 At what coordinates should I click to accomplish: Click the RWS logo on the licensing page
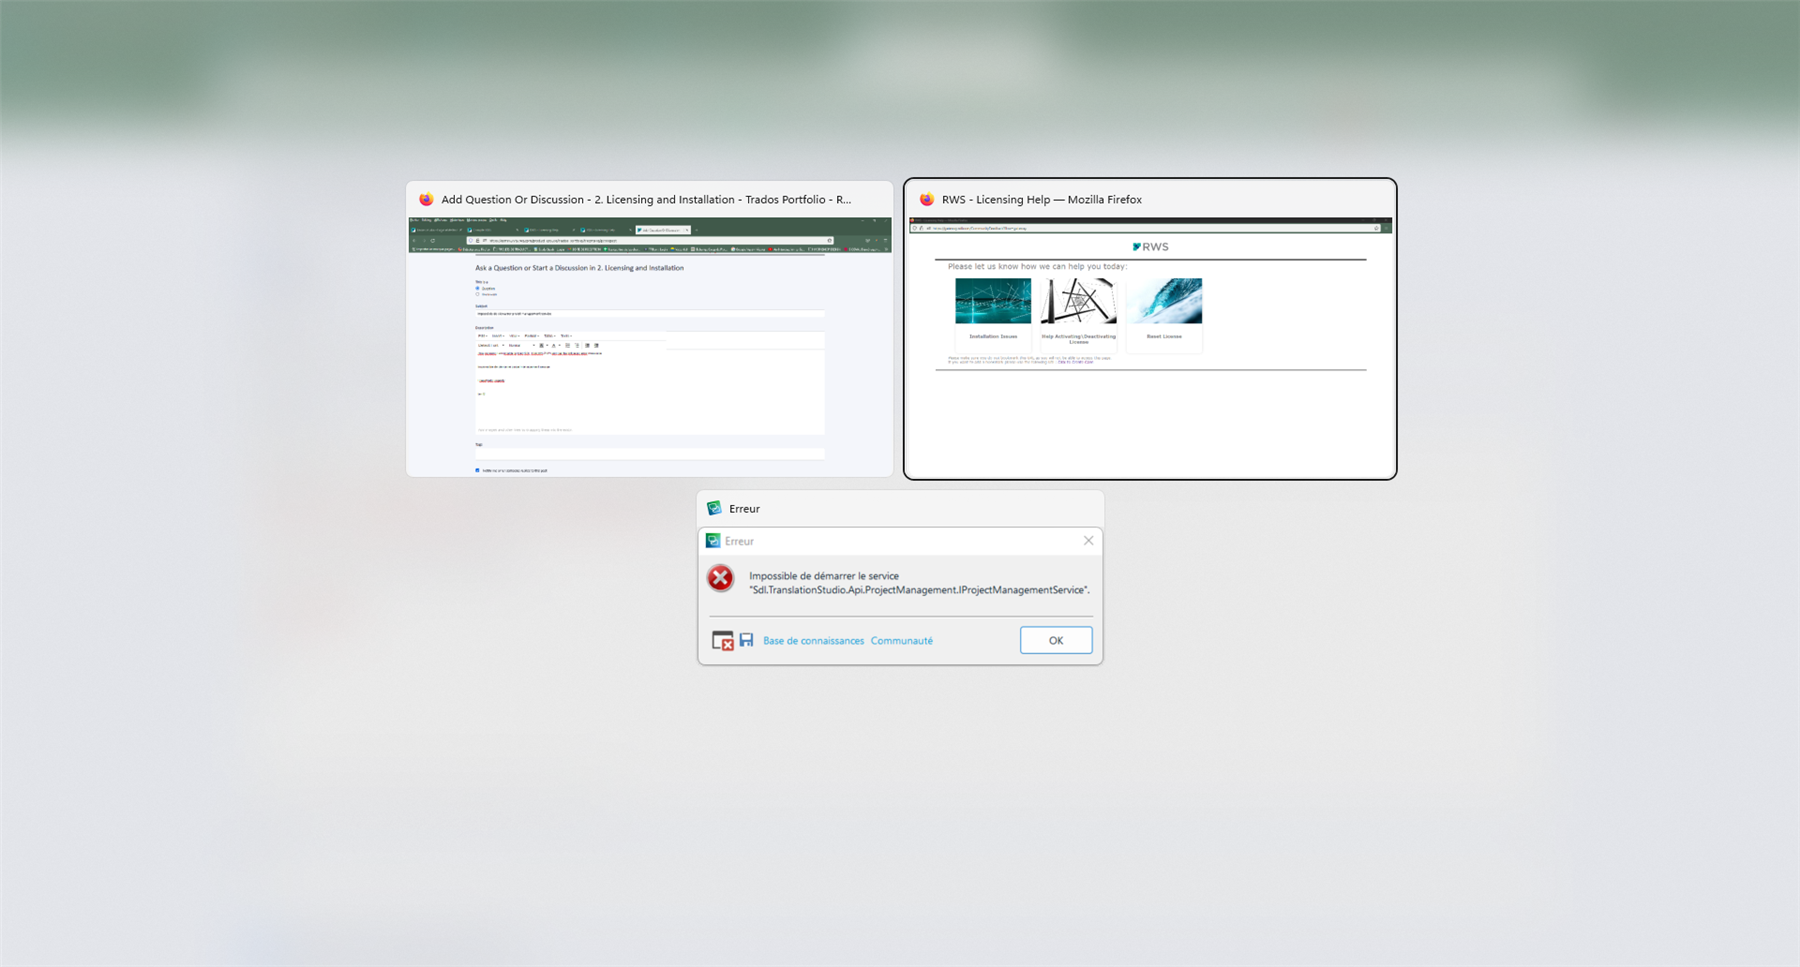pyautogui.click(x=1150, y=246)
